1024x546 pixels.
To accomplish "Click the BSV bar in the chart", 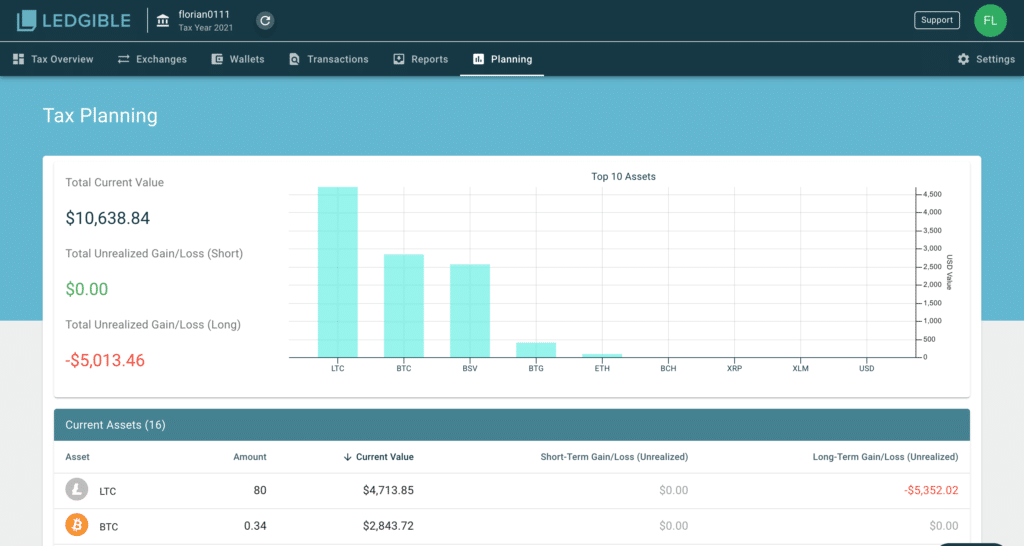I will (x=470, y=311).
